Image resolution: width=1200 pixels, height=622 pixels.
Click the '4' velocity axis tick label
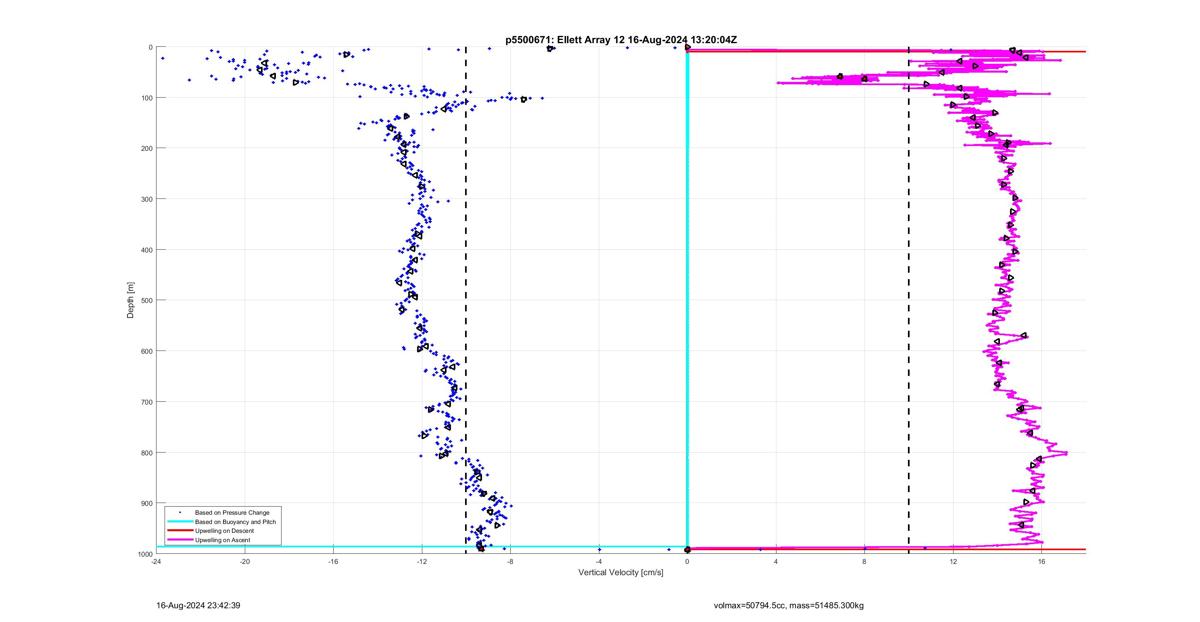(776, 562)
